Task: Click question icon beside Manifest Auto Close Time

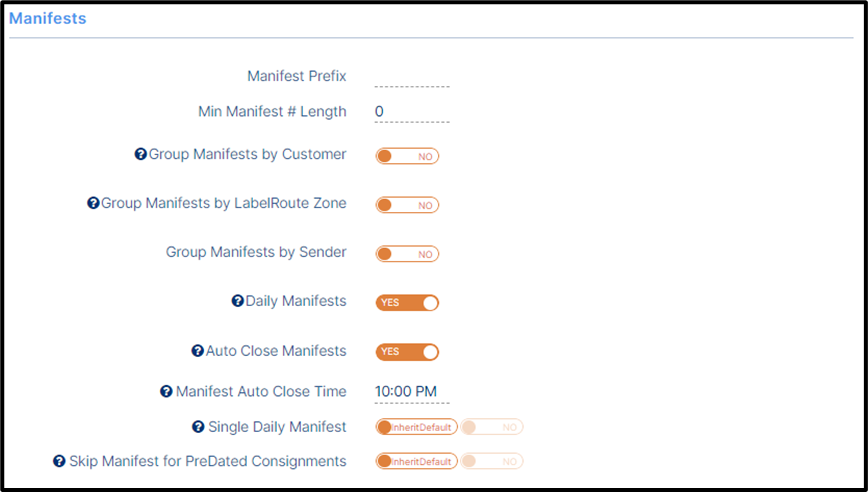Action: 166,391
